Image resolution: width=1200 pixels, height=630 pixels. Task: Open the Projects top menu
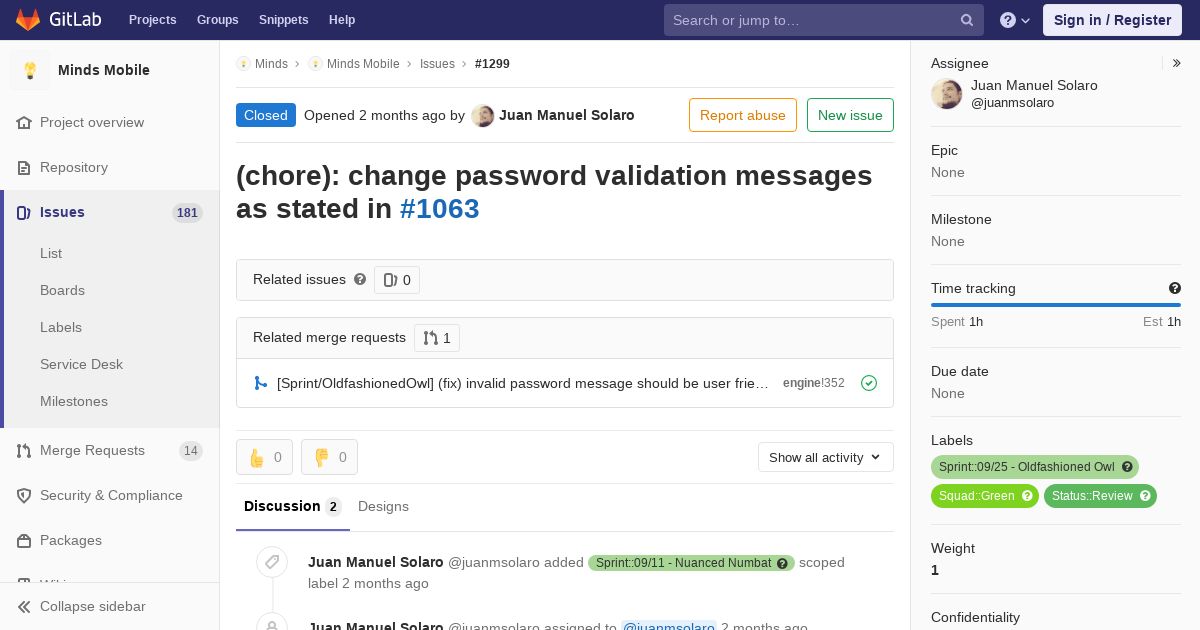152,20
